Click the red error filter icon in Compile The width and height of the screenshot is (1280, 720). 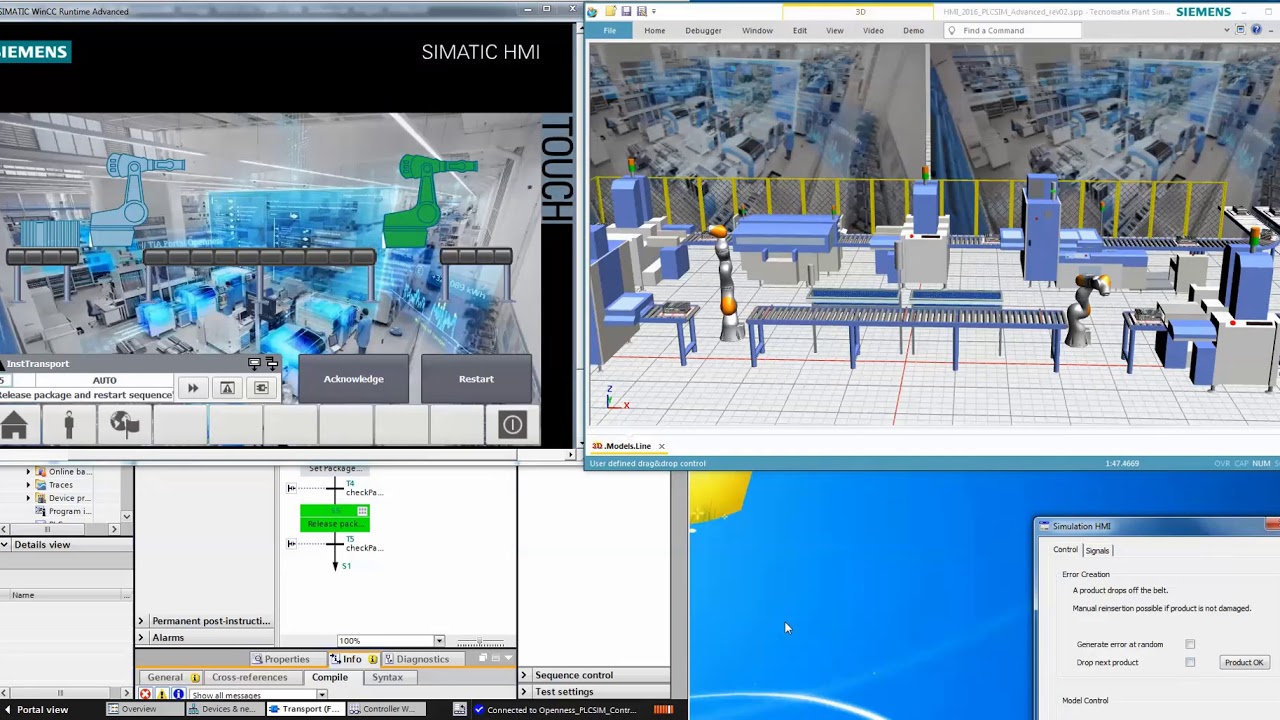(x=145, y=694)
